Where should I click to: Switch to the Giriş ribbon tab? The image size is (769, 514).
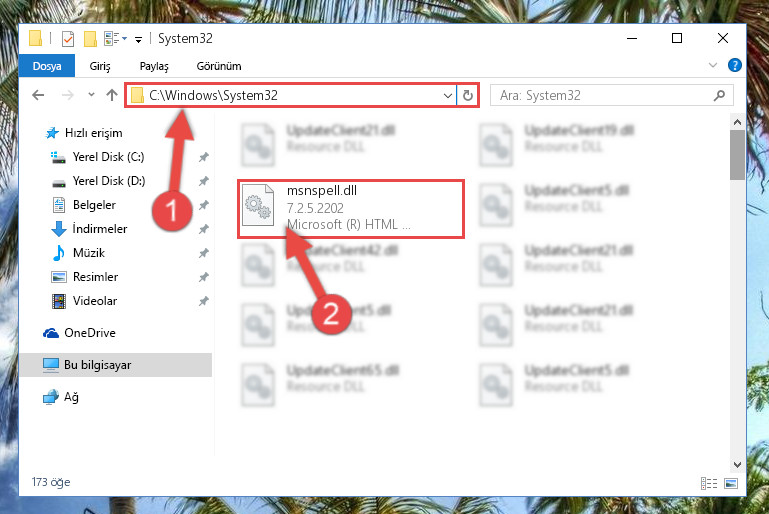coord(100,66)
